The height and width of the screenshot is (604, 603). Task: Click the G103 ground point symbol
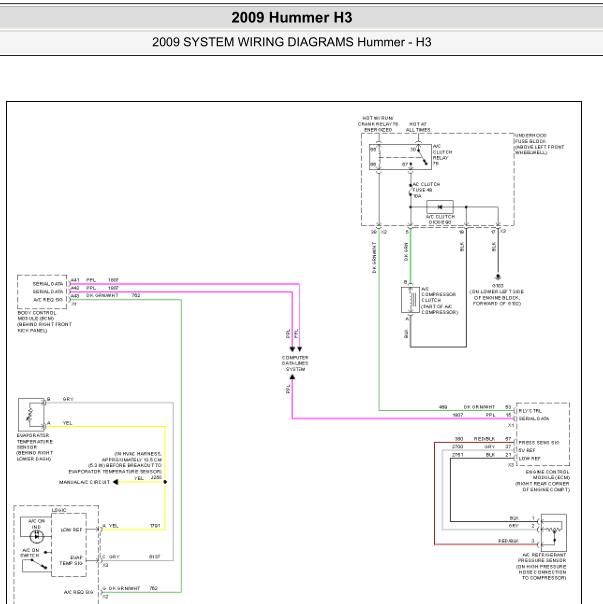(497, 277)
